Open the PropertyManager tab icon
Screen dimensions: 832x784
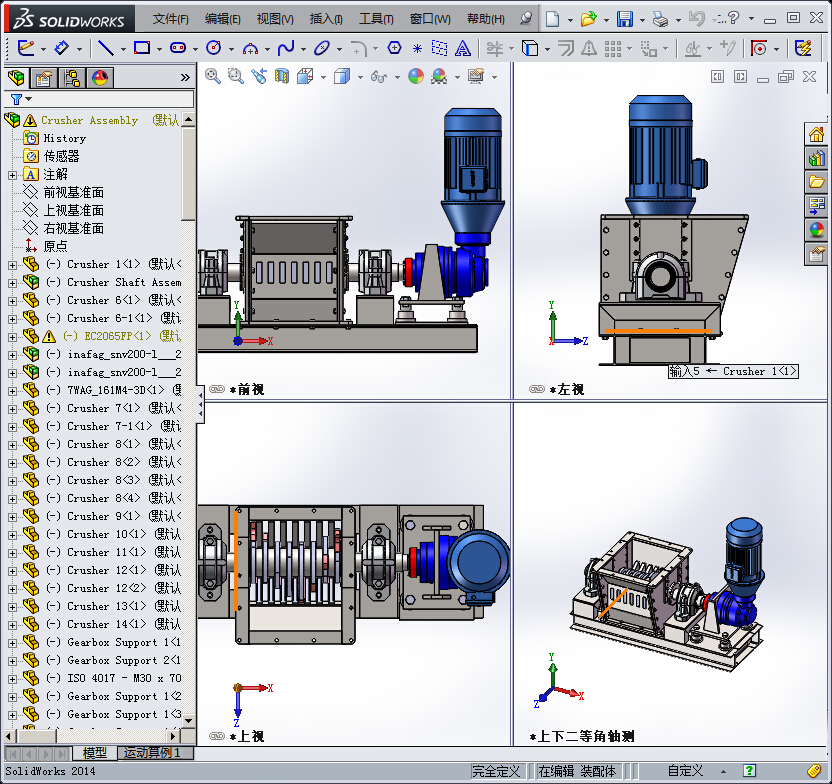44,78
